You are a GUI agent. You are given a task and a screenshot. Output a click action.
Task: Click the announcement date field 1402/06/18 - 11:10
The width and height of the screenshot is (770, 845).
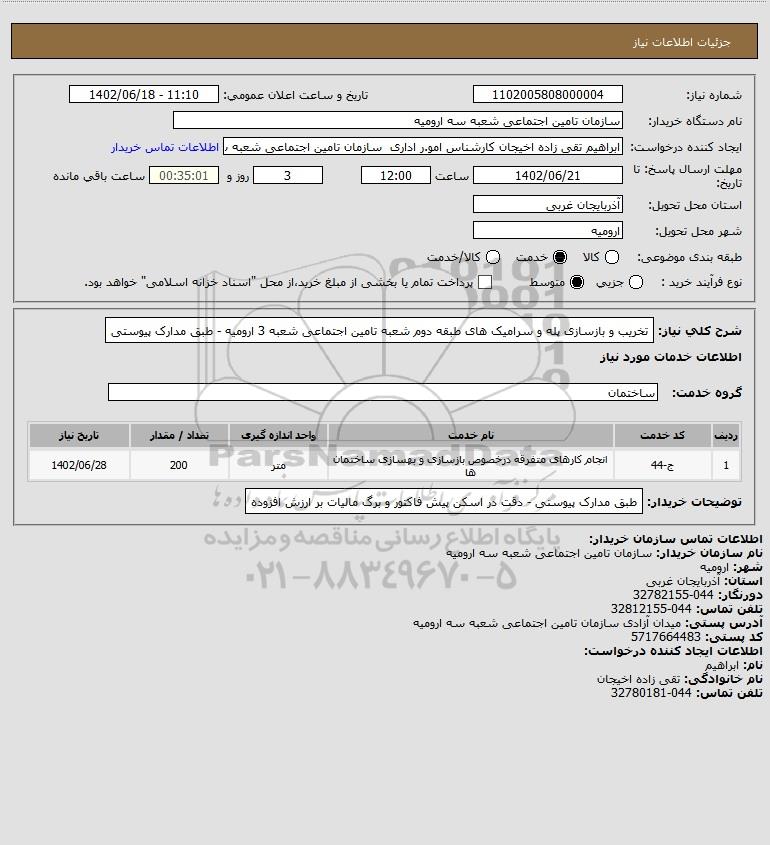coord(144,95)
